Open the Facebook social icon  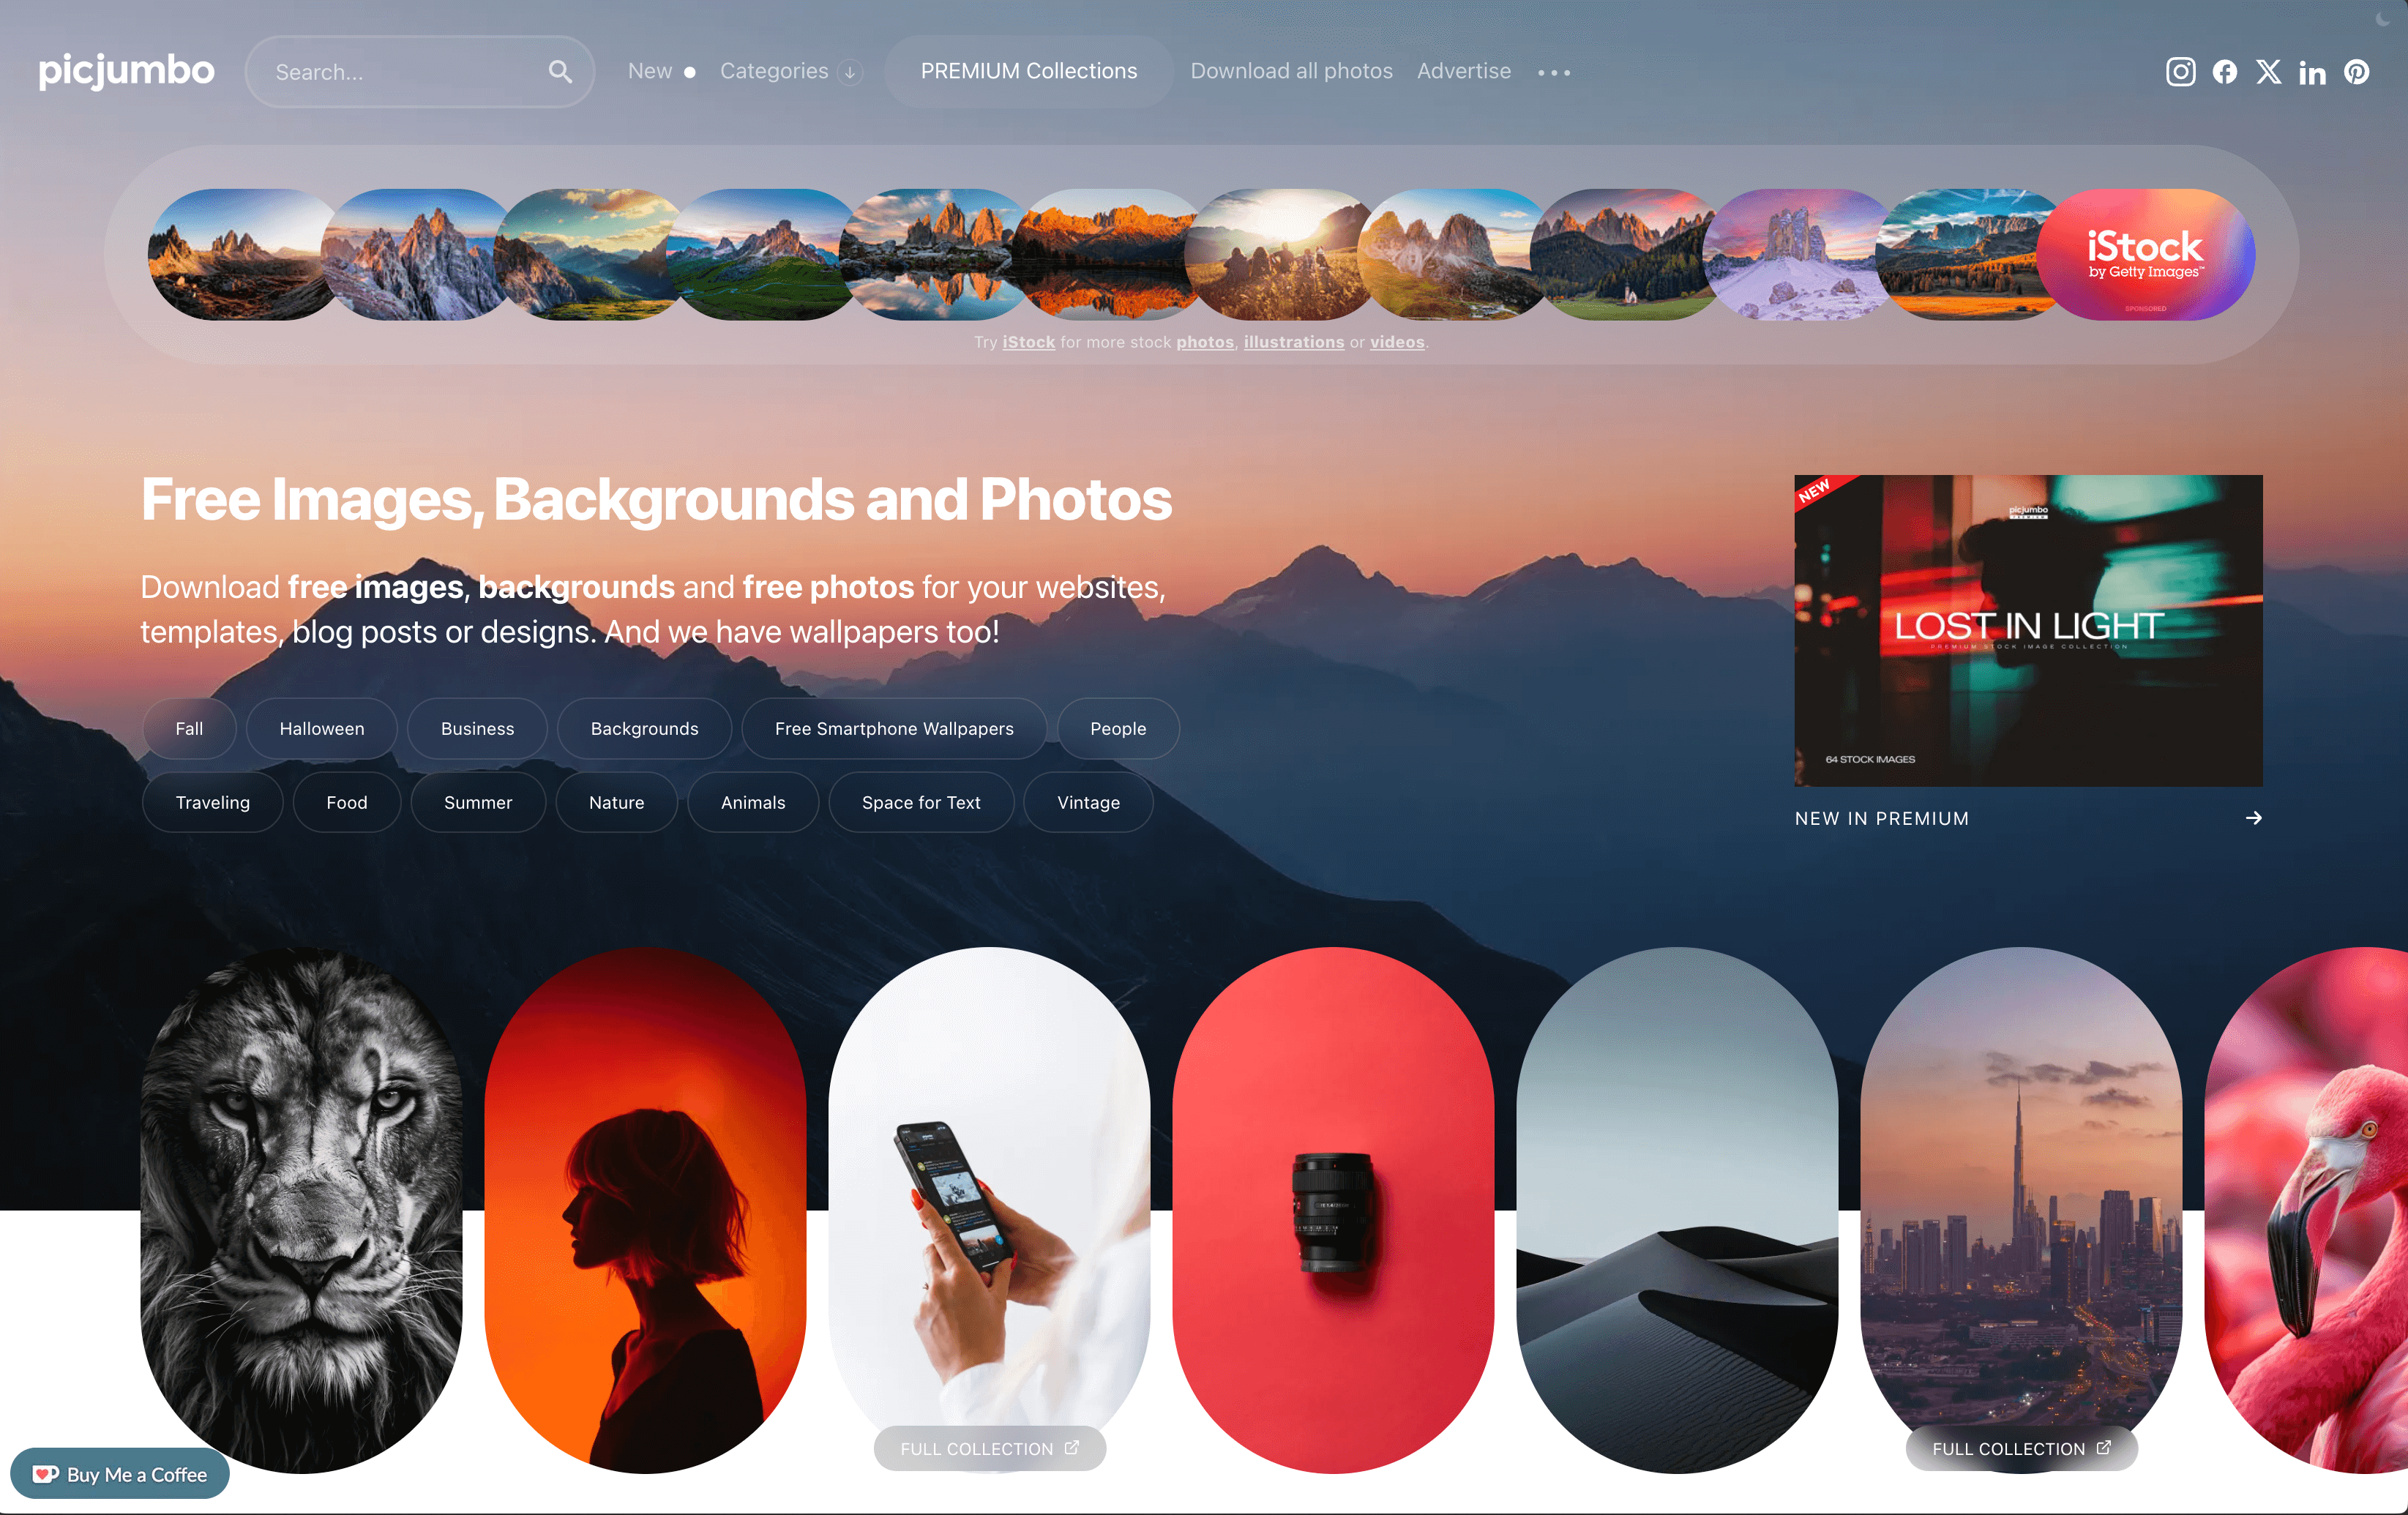(2225, 72)
